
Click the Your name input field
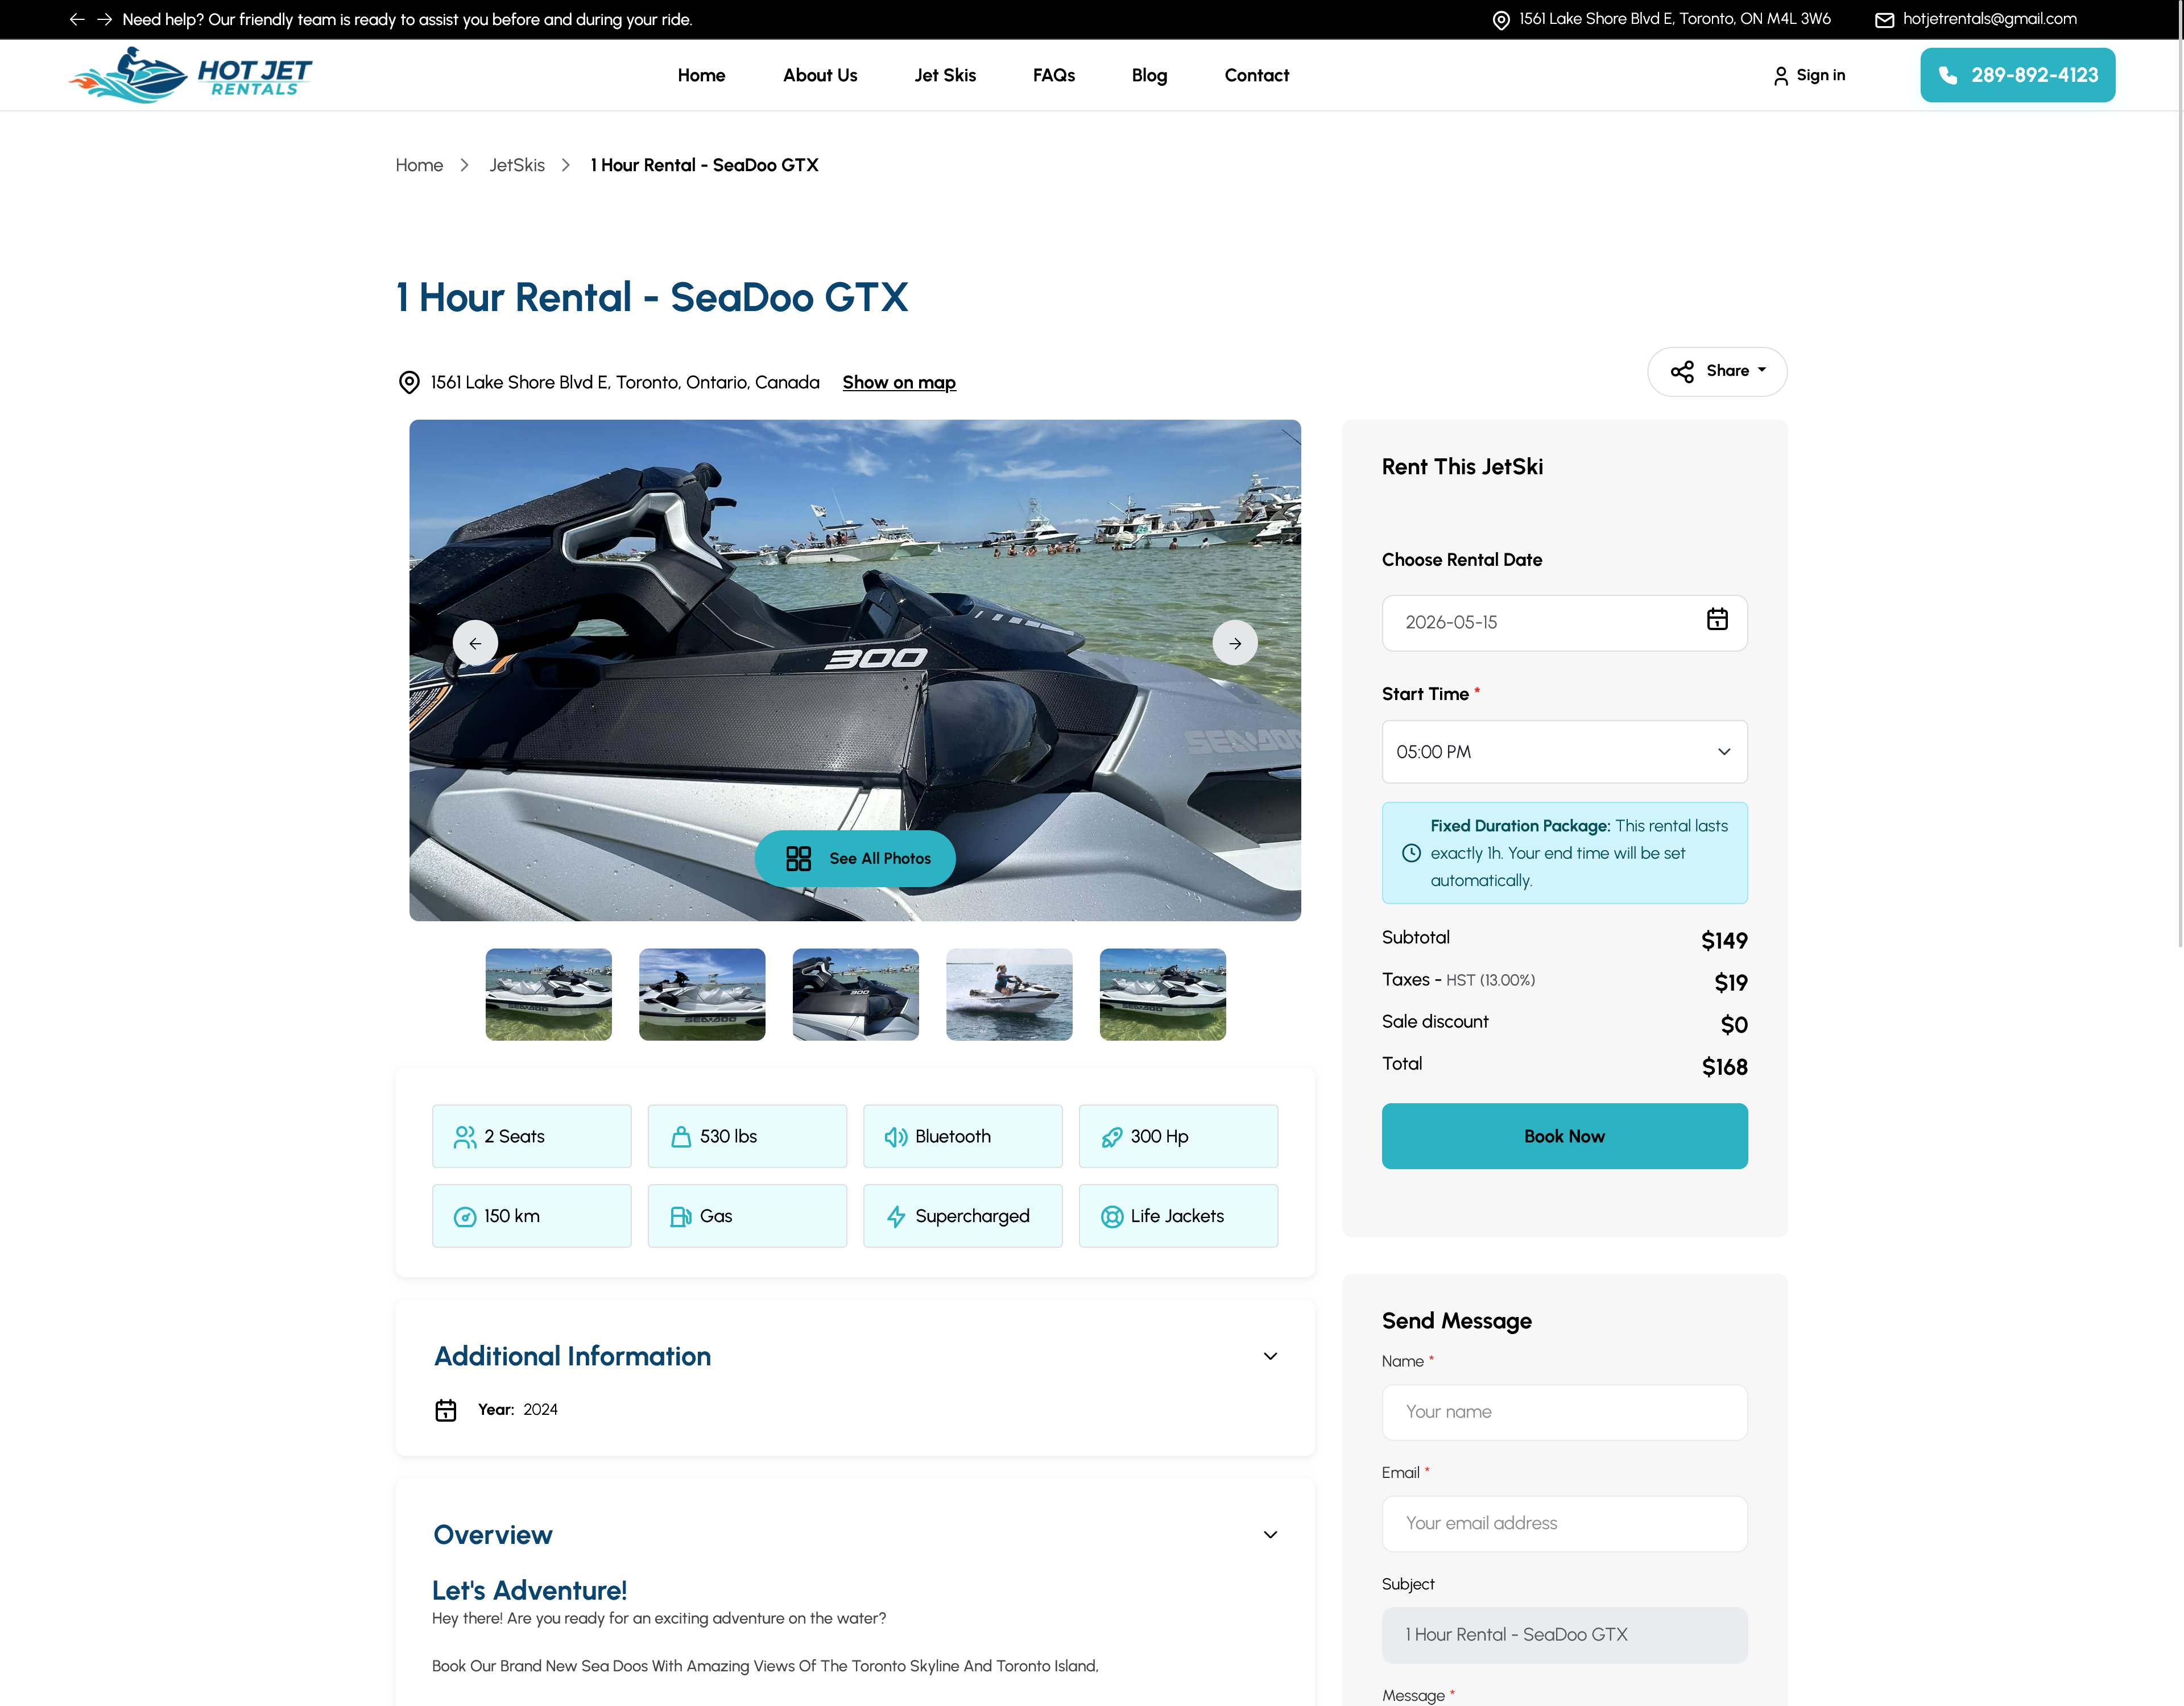[x=1564, y=1412]
